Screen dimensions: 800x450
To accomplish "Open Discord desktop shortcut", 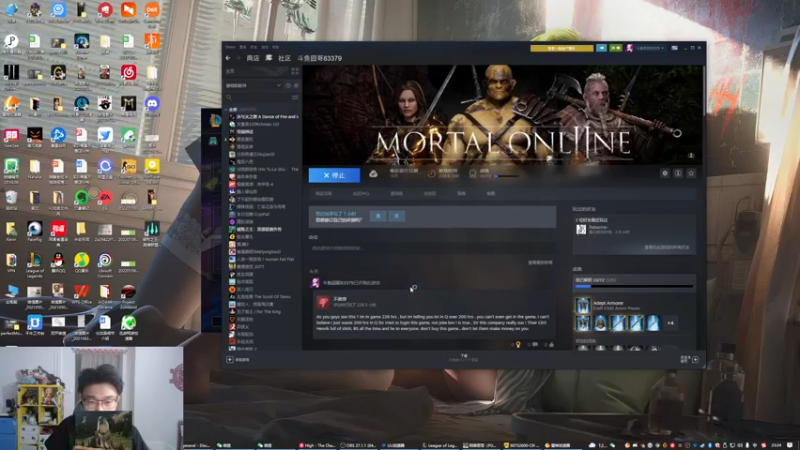I will click(152, 106).
